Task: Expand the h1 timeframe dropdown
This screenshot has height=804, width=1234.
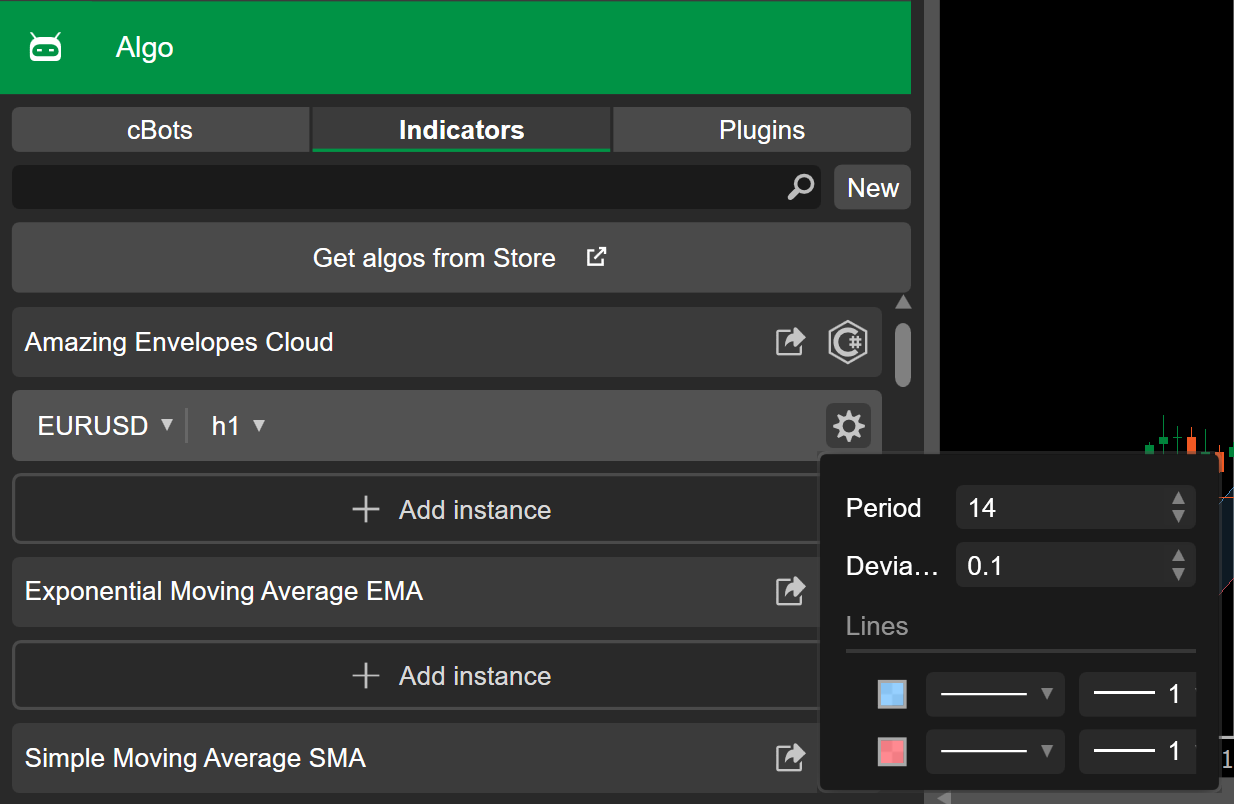Action: click(x=238, y=426)
